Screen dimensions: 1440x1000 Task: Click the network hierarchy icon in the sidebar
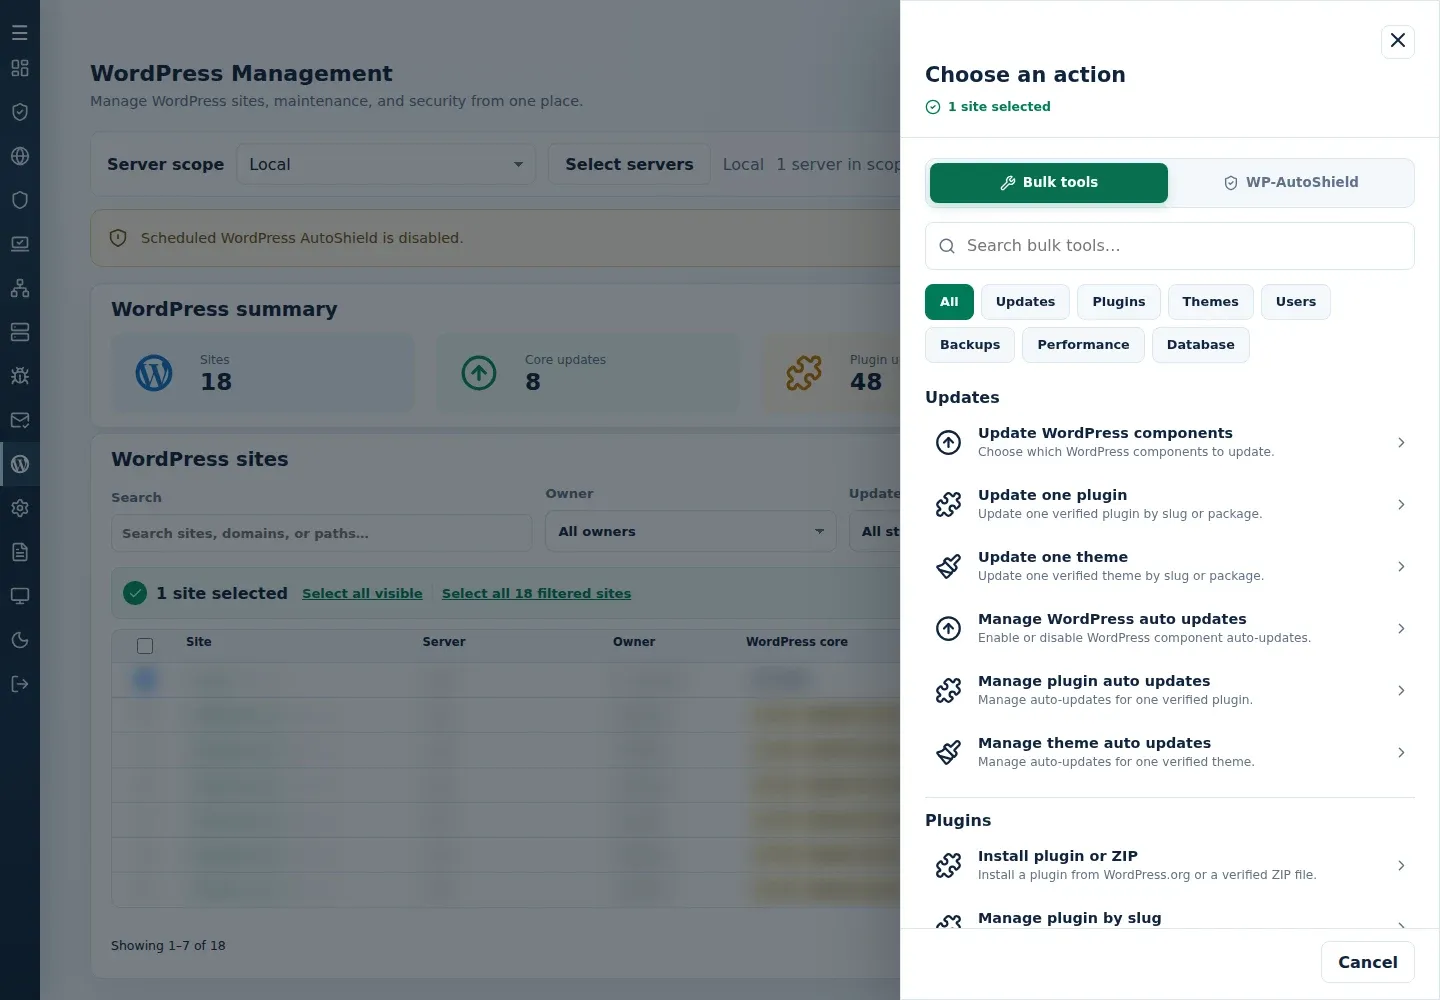click(20, 288)
